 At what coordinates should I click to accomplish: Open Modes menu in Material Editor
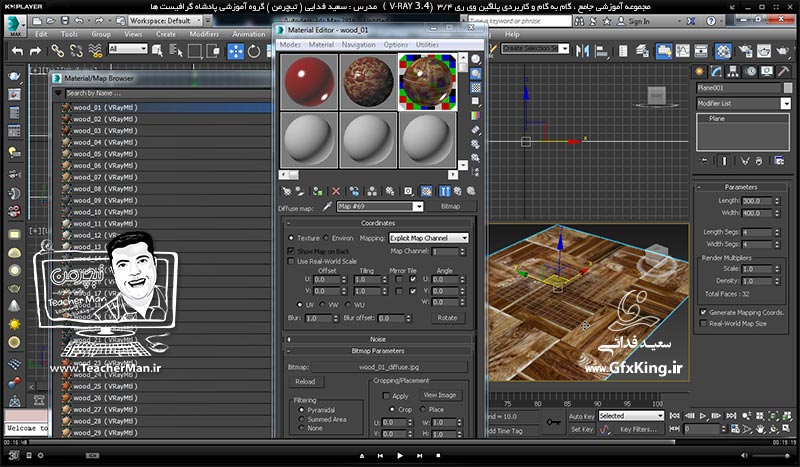click(x=290, y=45)
